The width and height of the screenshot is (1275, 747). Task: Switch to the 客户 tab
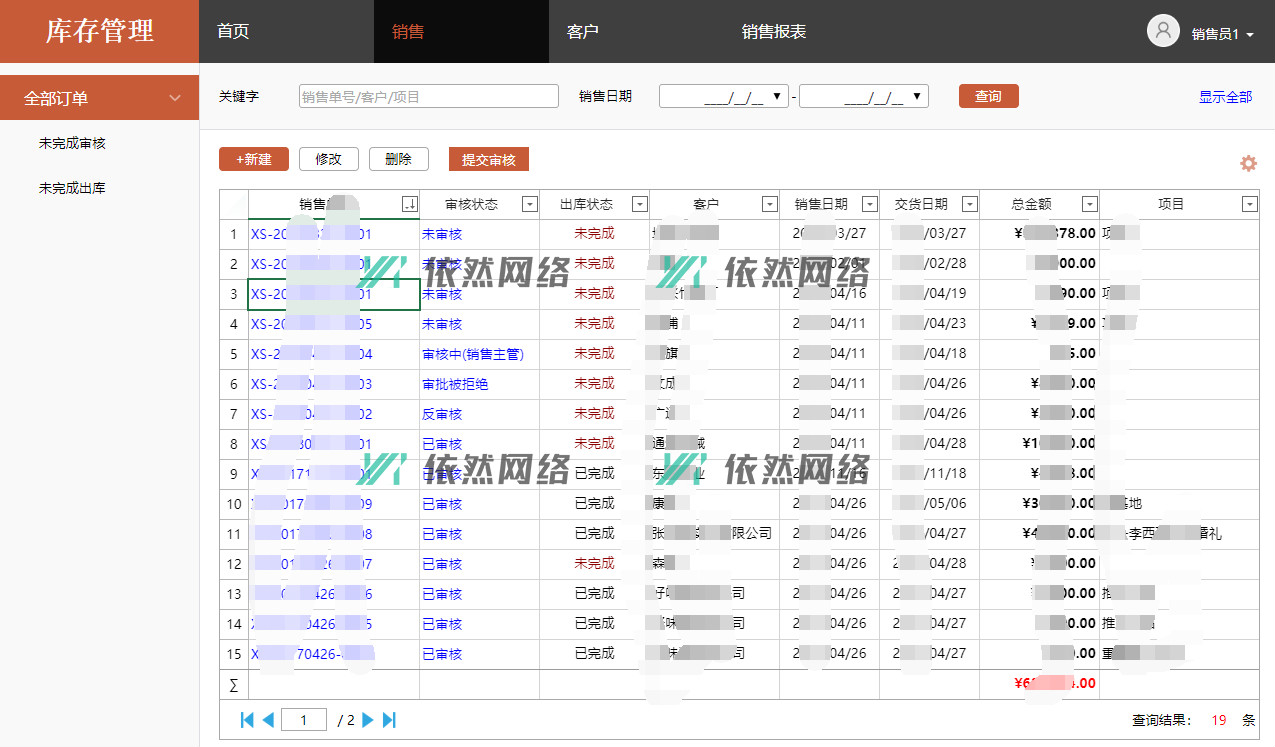tap(582, 31)
